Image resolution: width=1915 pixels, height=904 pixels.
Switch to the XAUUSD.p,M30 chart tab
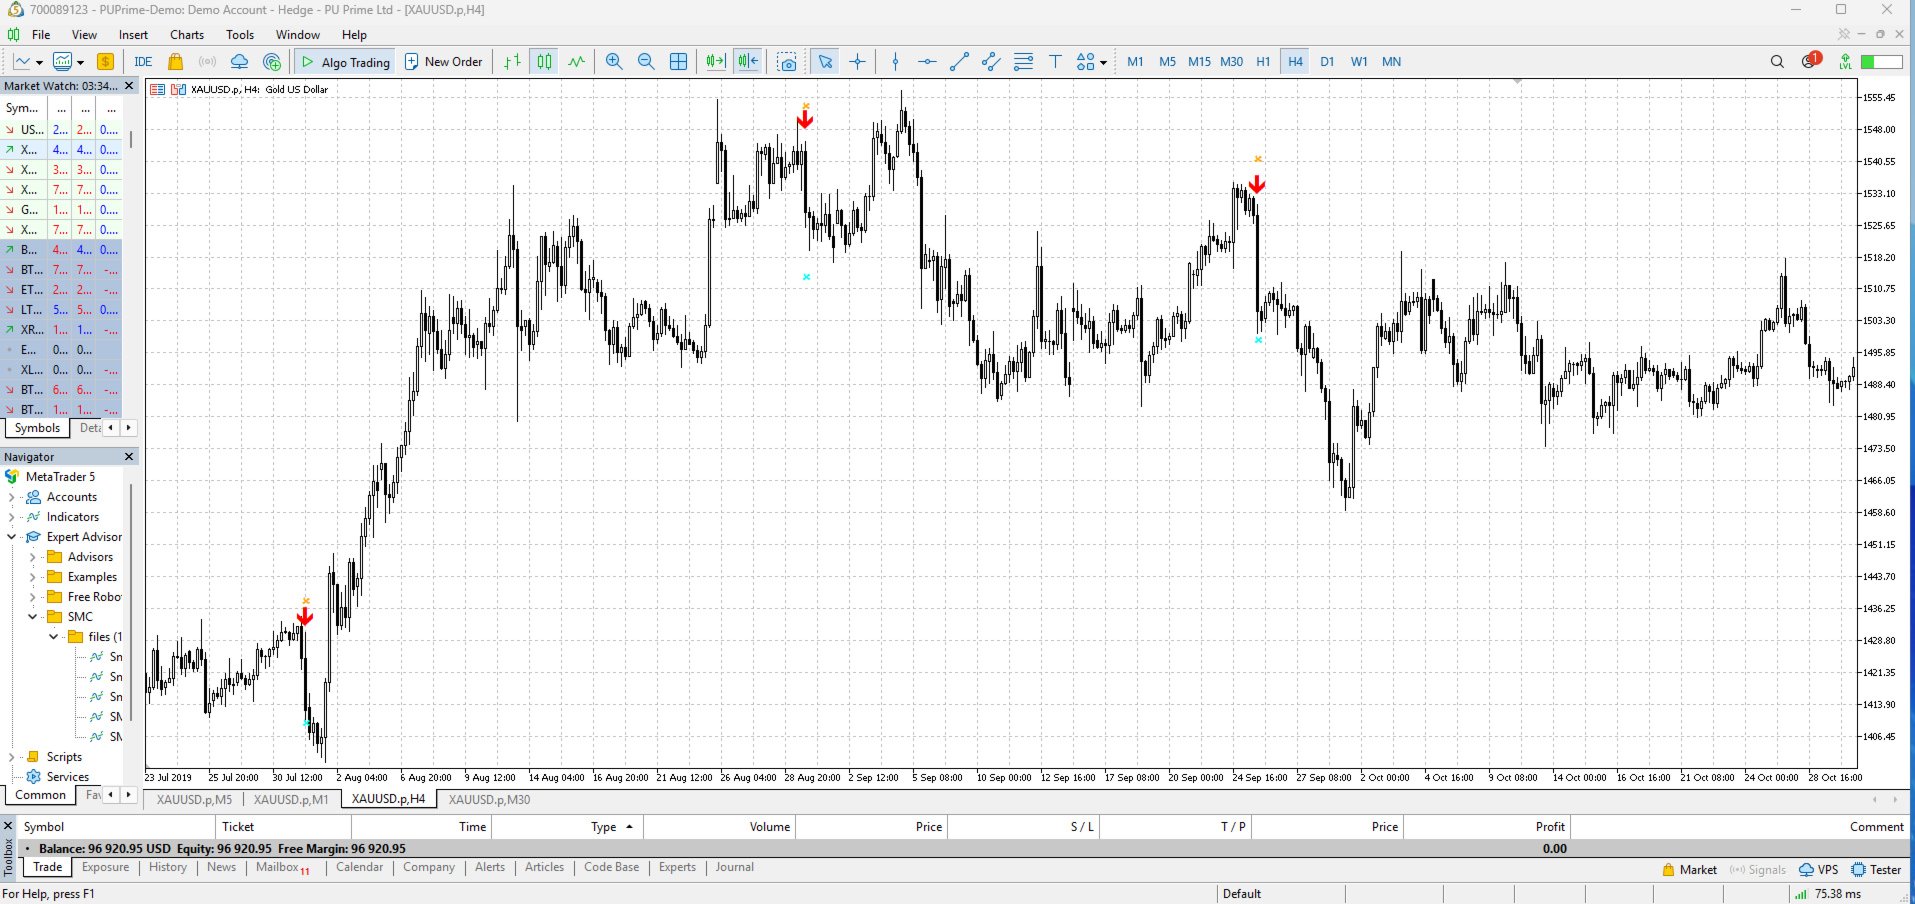pos(489,800)
